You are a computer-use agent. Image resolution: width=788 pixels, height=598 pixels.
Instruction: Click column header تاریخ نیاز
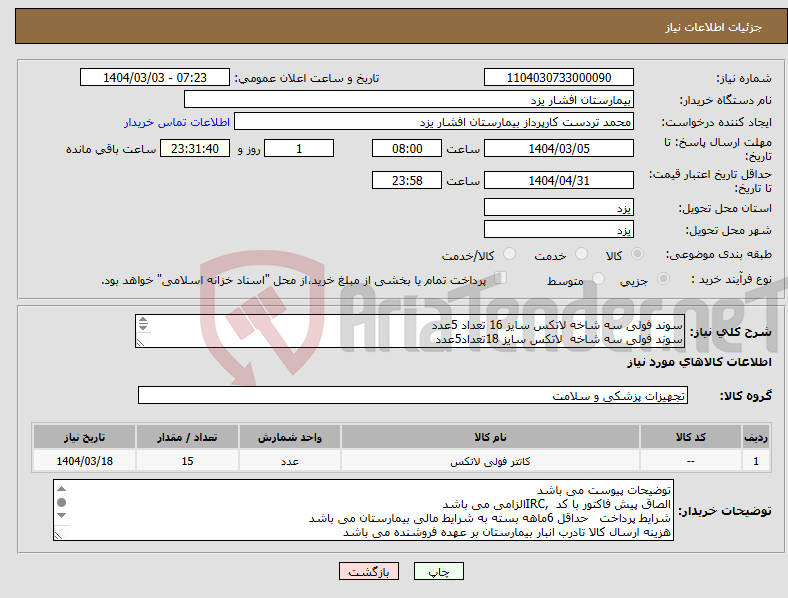point(84,437)
